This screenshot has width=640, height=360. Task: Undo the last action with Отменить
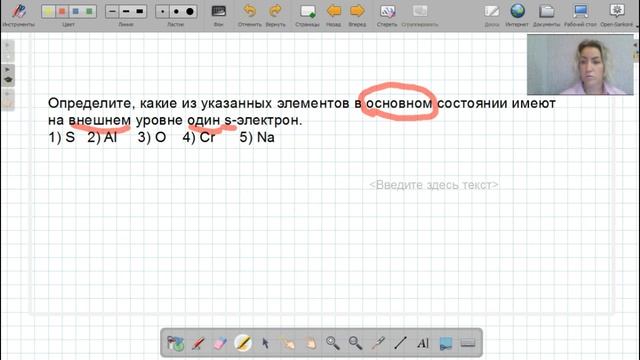coord(250,15)
